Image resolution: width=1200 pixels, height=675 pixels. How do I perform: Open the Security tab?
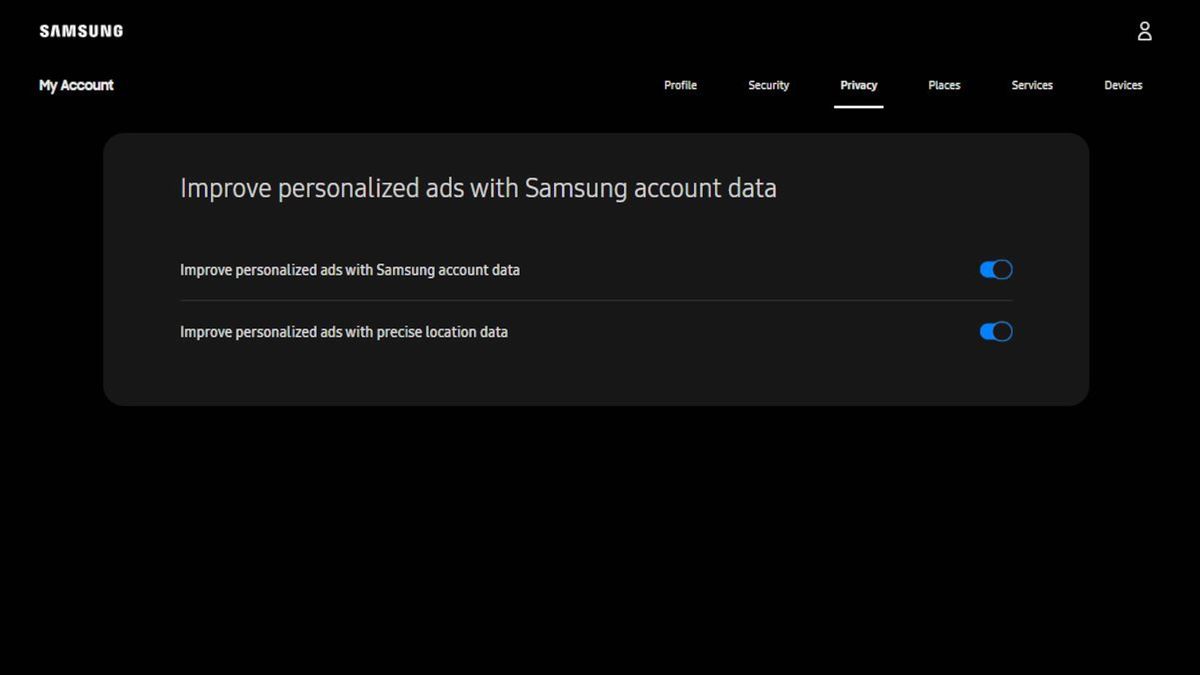pyautogui.click(x=768, y=85)
